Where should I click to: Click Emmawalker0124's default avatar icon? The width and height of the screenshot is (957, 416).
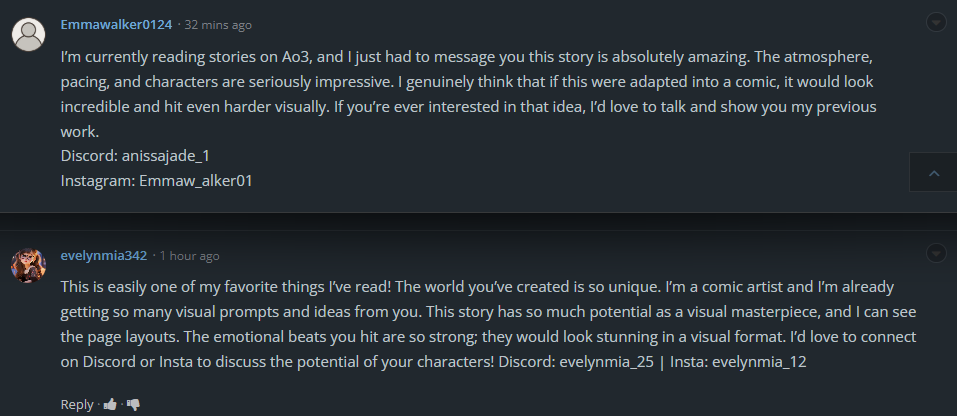(x=28, y=34)
